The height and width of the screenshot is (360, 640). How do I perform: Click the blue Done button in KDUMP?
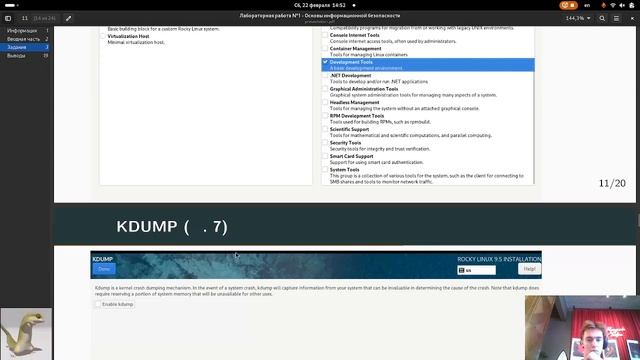[104, 269]
